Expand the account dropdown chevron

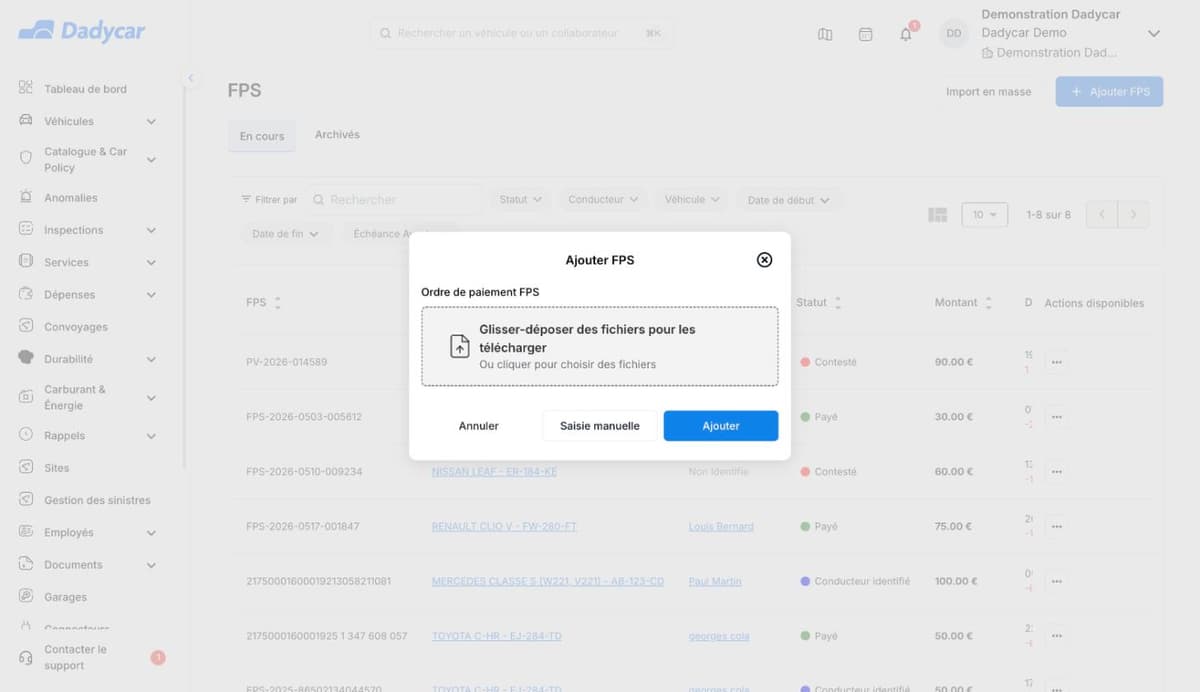(x=1153, y=34)
